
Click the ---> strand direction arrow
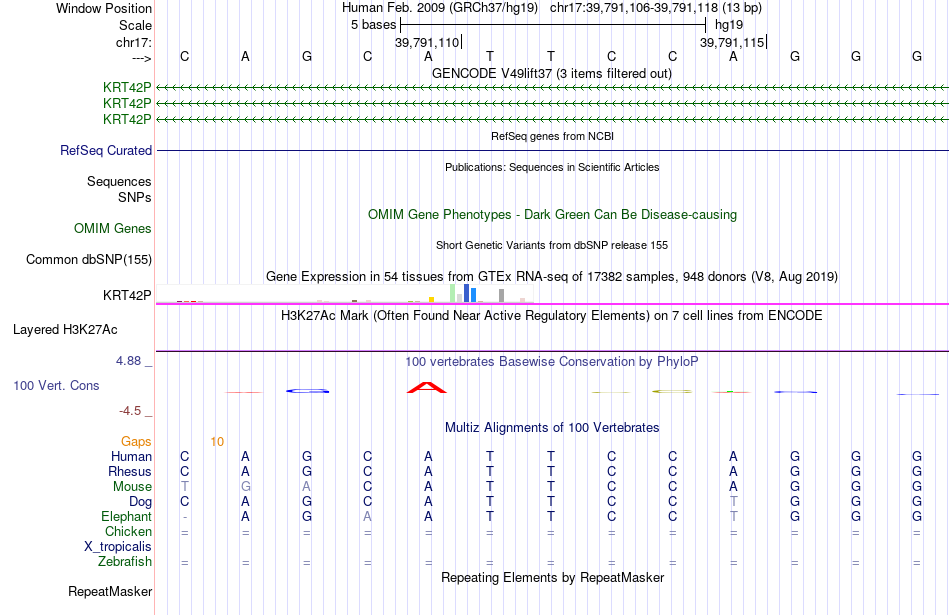(142, 58)
